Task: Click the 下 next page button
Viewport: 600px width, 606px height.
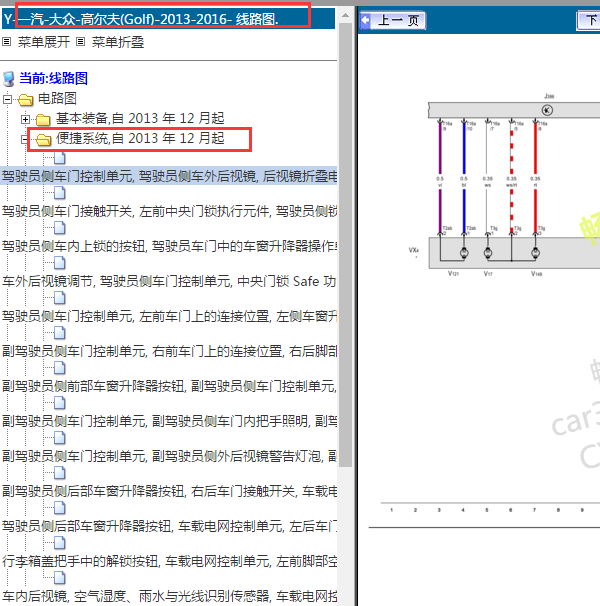Action: 588,20
